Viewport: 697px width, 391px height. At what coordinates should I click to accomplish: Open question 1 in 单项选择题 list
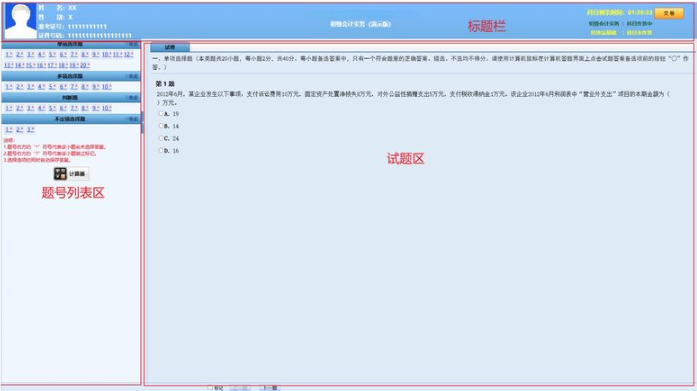9,55
